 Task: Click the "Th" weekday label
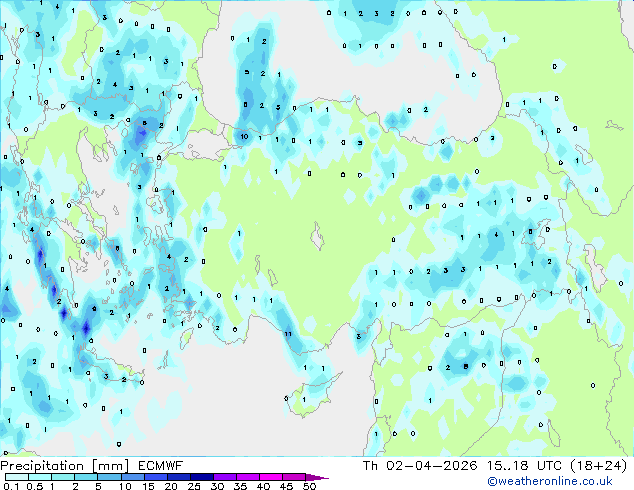(370, 466)
